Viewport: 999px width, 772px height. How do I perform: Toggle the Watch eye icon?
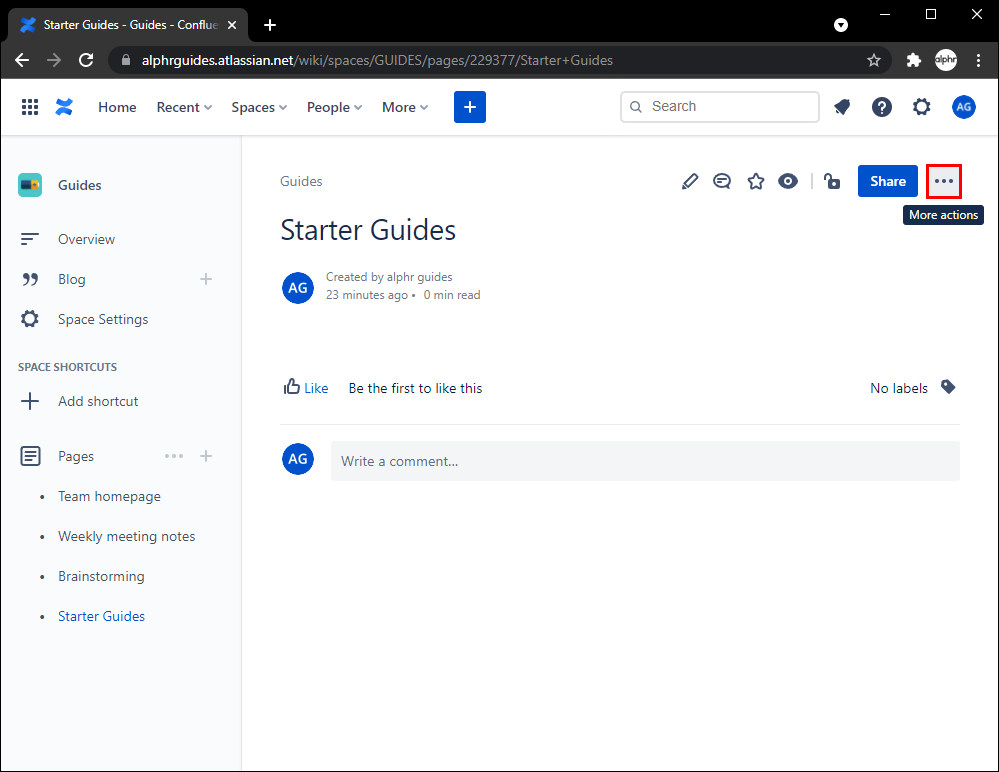(x=788, y=181)
